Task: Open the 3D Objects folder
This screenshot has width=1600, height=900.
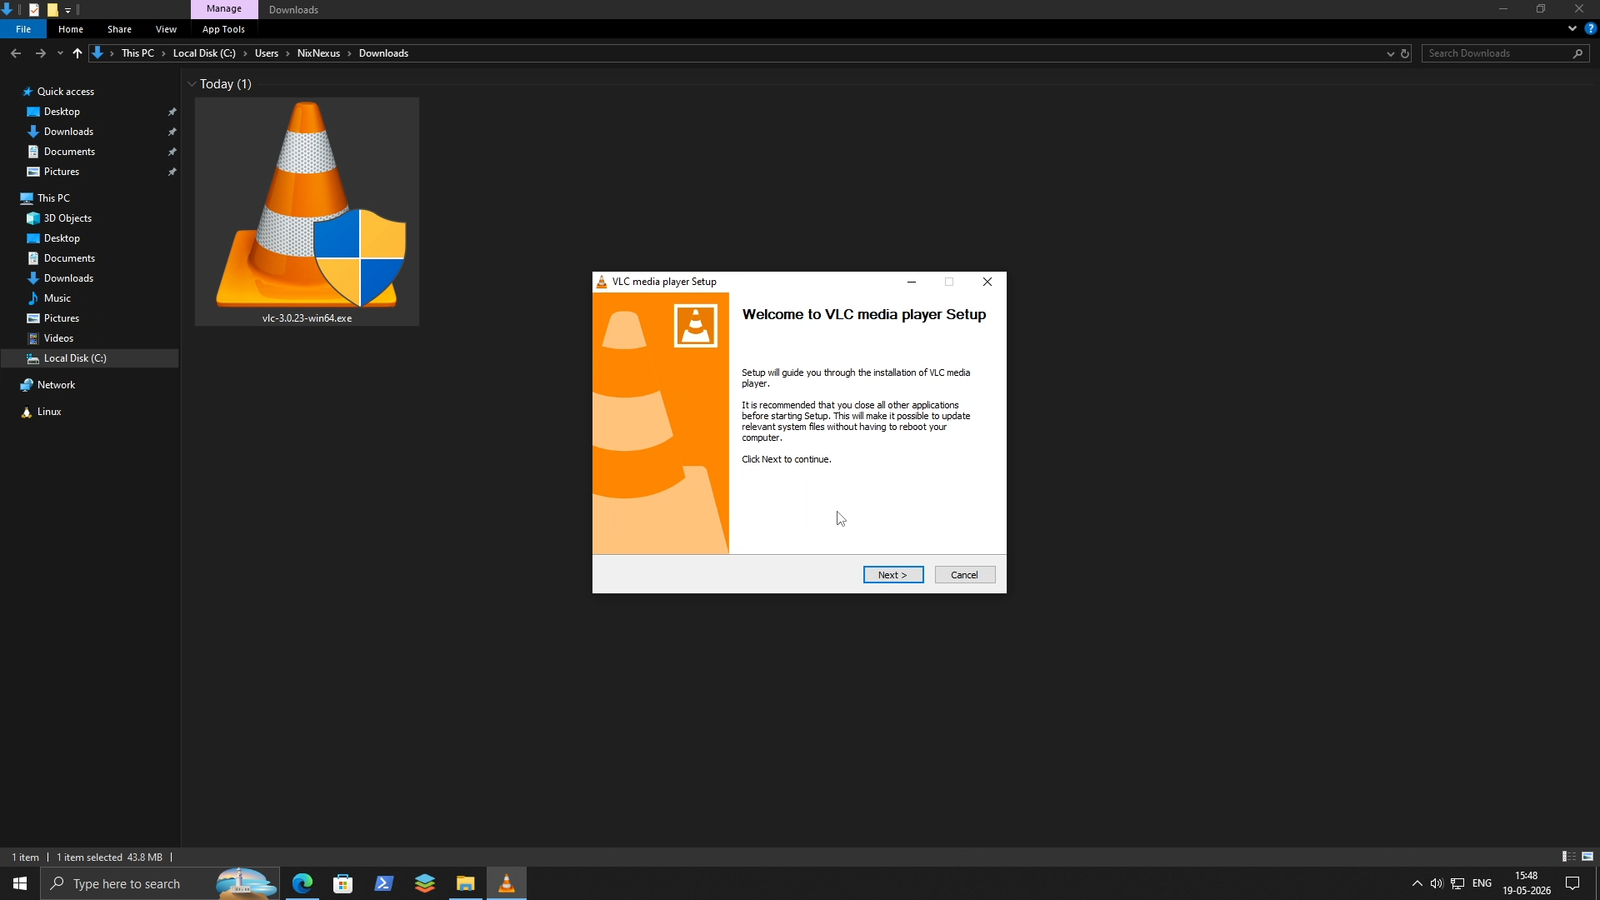Action: click(67, 218)
